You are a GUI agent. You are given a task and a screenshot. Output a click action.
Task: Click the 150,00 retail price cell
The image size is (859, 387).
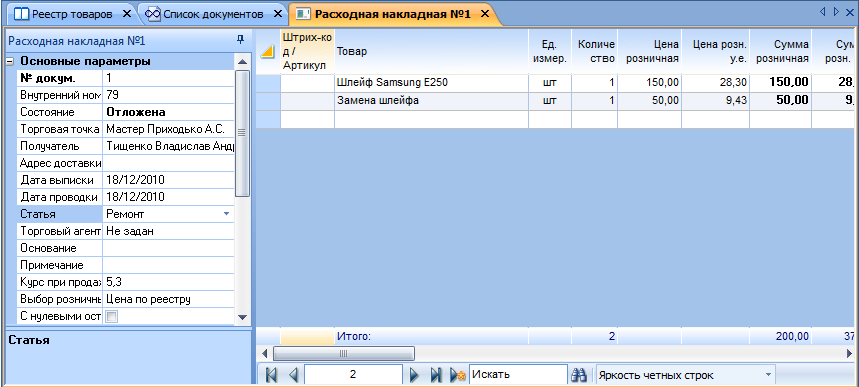coord(650,83)
